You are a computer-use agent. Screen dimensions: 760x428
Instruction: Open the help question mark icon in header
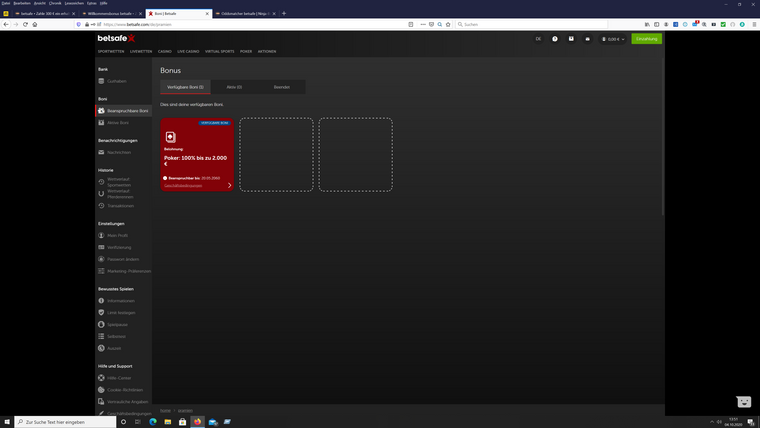click(x=555, y=39)
